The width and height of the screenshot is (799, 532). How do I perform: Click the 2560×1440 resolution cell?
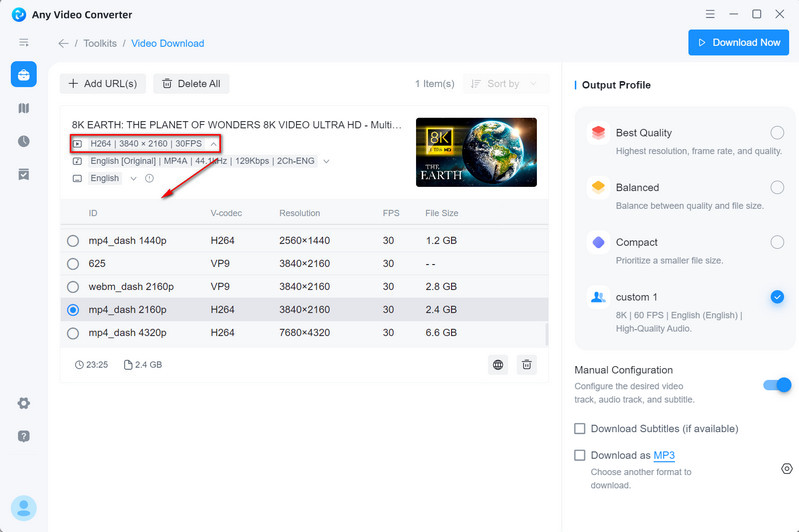pos(305,241)
